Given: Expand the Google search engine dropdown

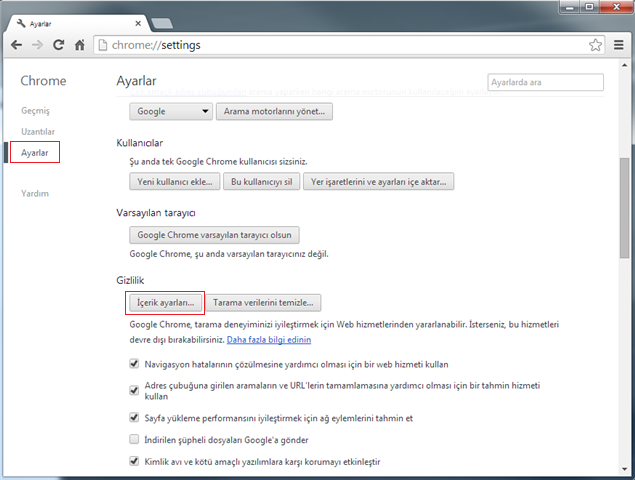Looking at the screenshot, I should point(171,111).
